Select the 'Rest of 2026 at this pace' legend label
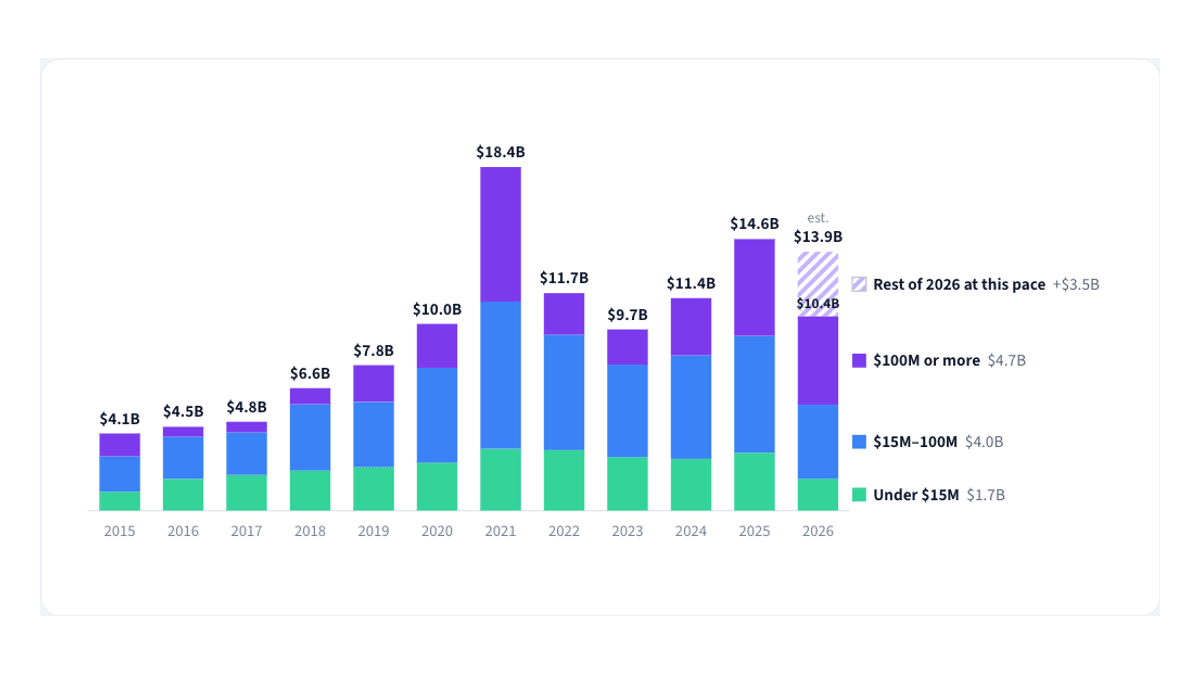 click(x=959, y=284)
